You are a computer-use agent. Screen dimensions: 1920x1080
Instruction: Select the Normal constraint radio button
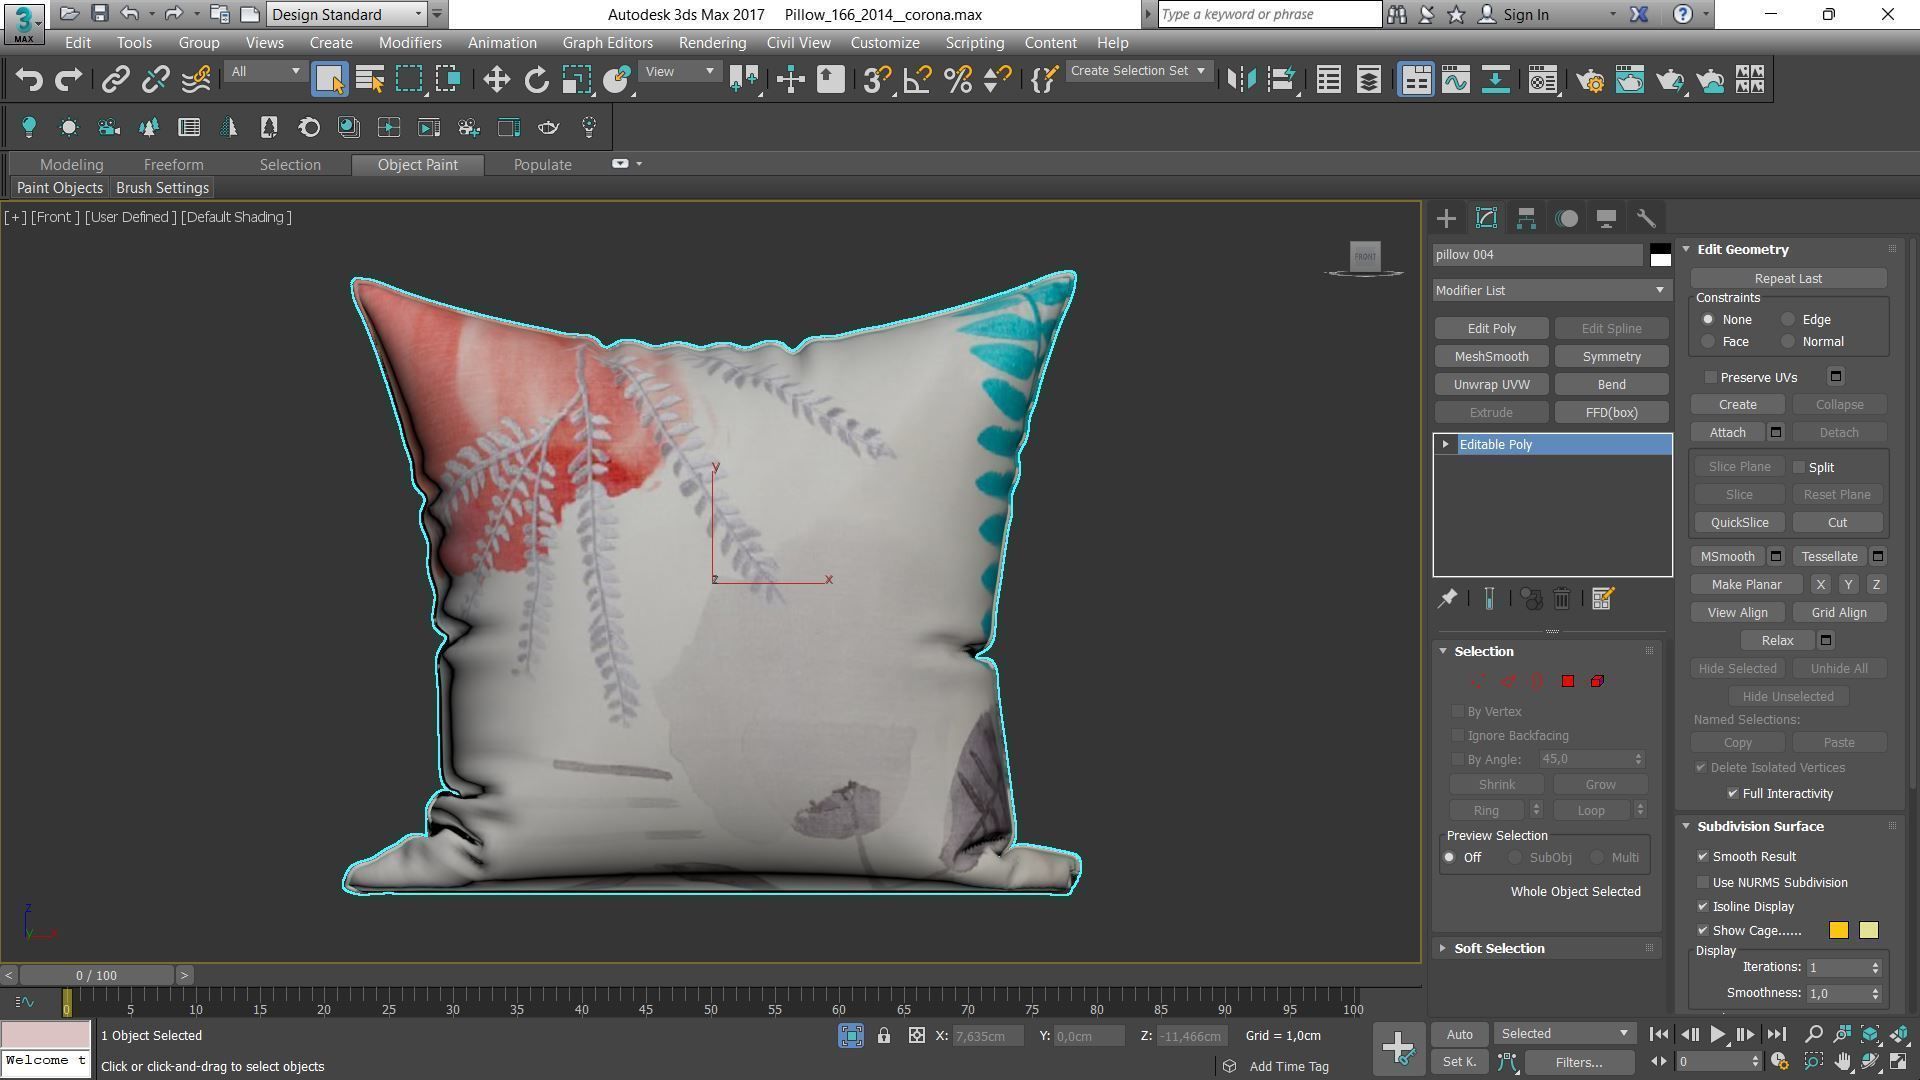pyautogui.click(x=1788, y=342)
